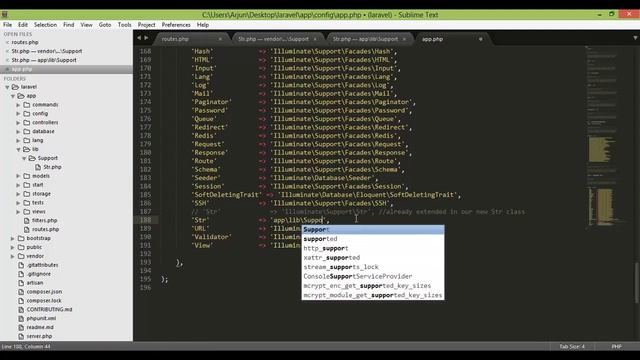Go to previous tab with left arrow
The height and width of the screenshot is (360, 640).
tap(139, 38)
